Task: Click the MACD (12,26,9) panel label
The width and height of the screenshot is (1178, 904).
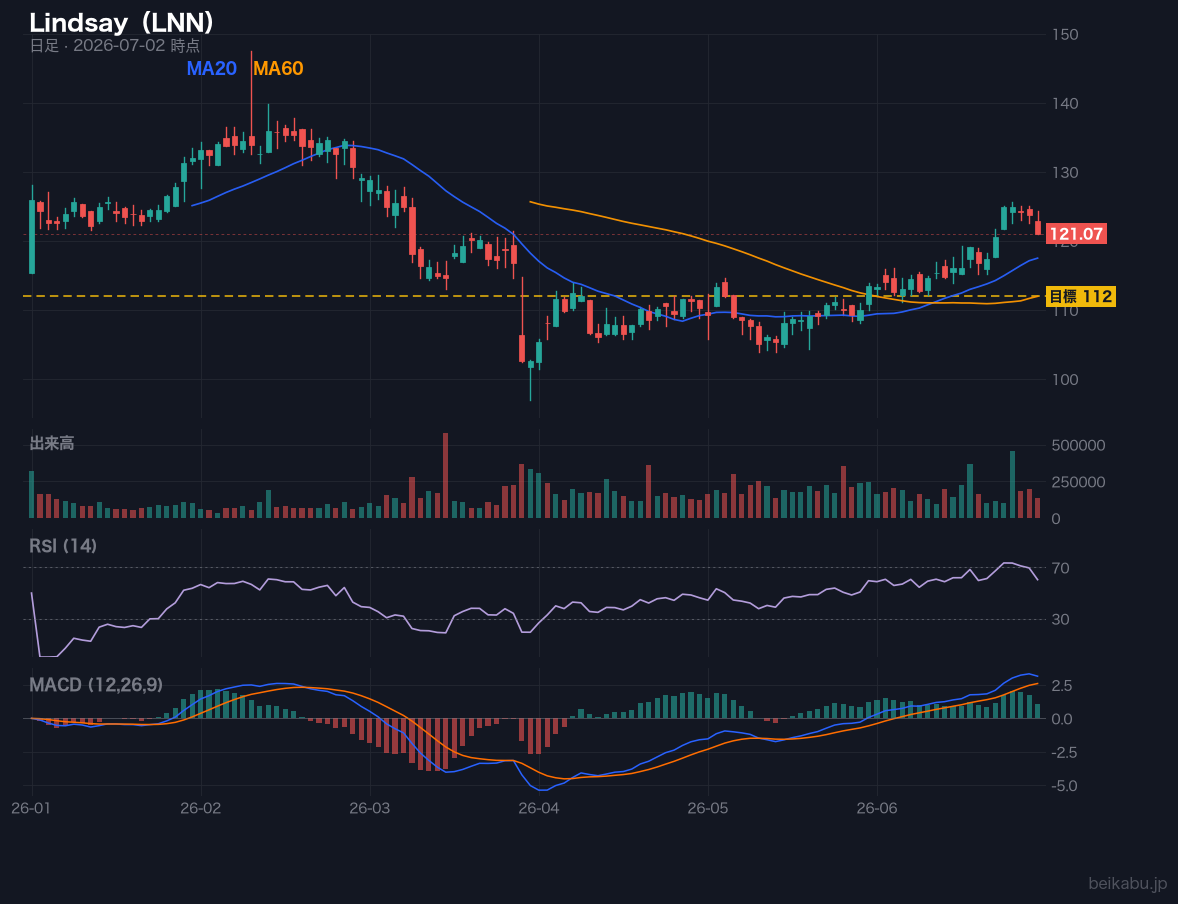Action: click(x=96, y=685)
